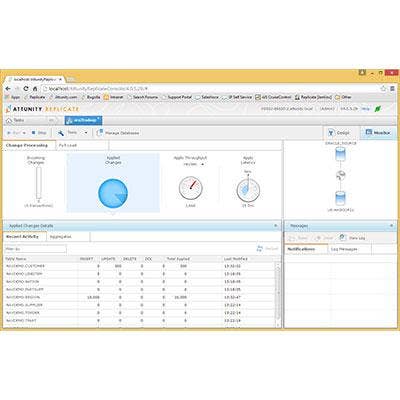Open the Support Portal bookmark
Screen dimensions: 400x400
click(177, 97)
